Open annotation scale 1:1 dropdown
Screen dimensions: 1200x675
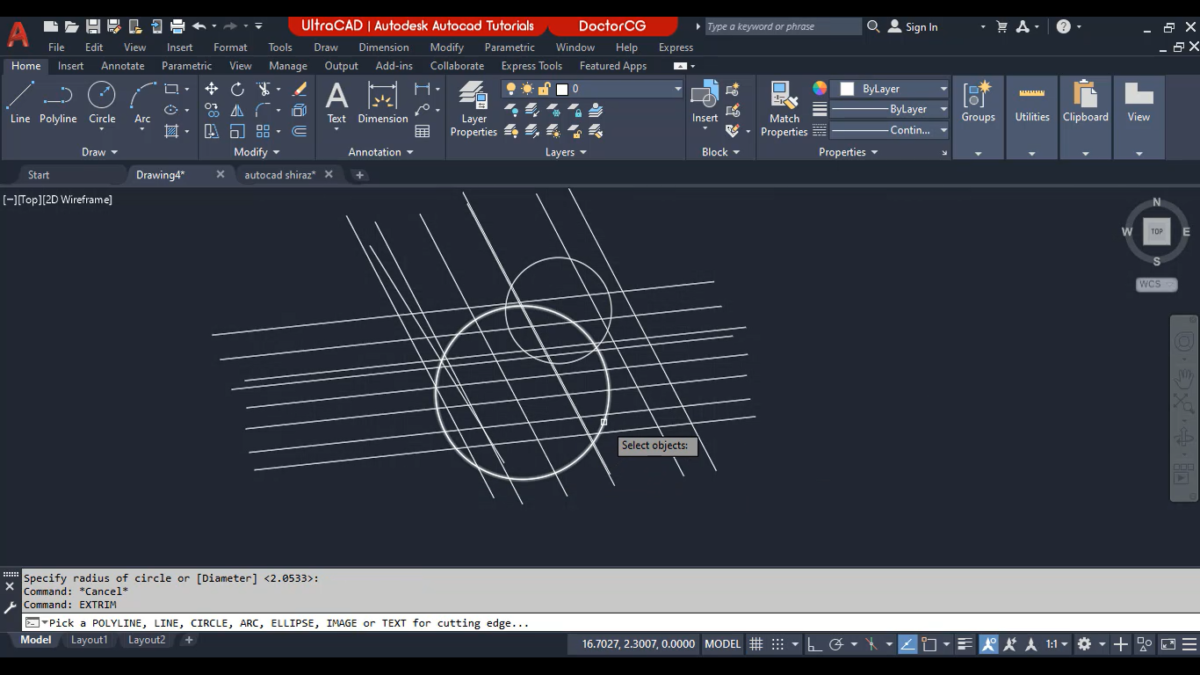click(1057, 645)
